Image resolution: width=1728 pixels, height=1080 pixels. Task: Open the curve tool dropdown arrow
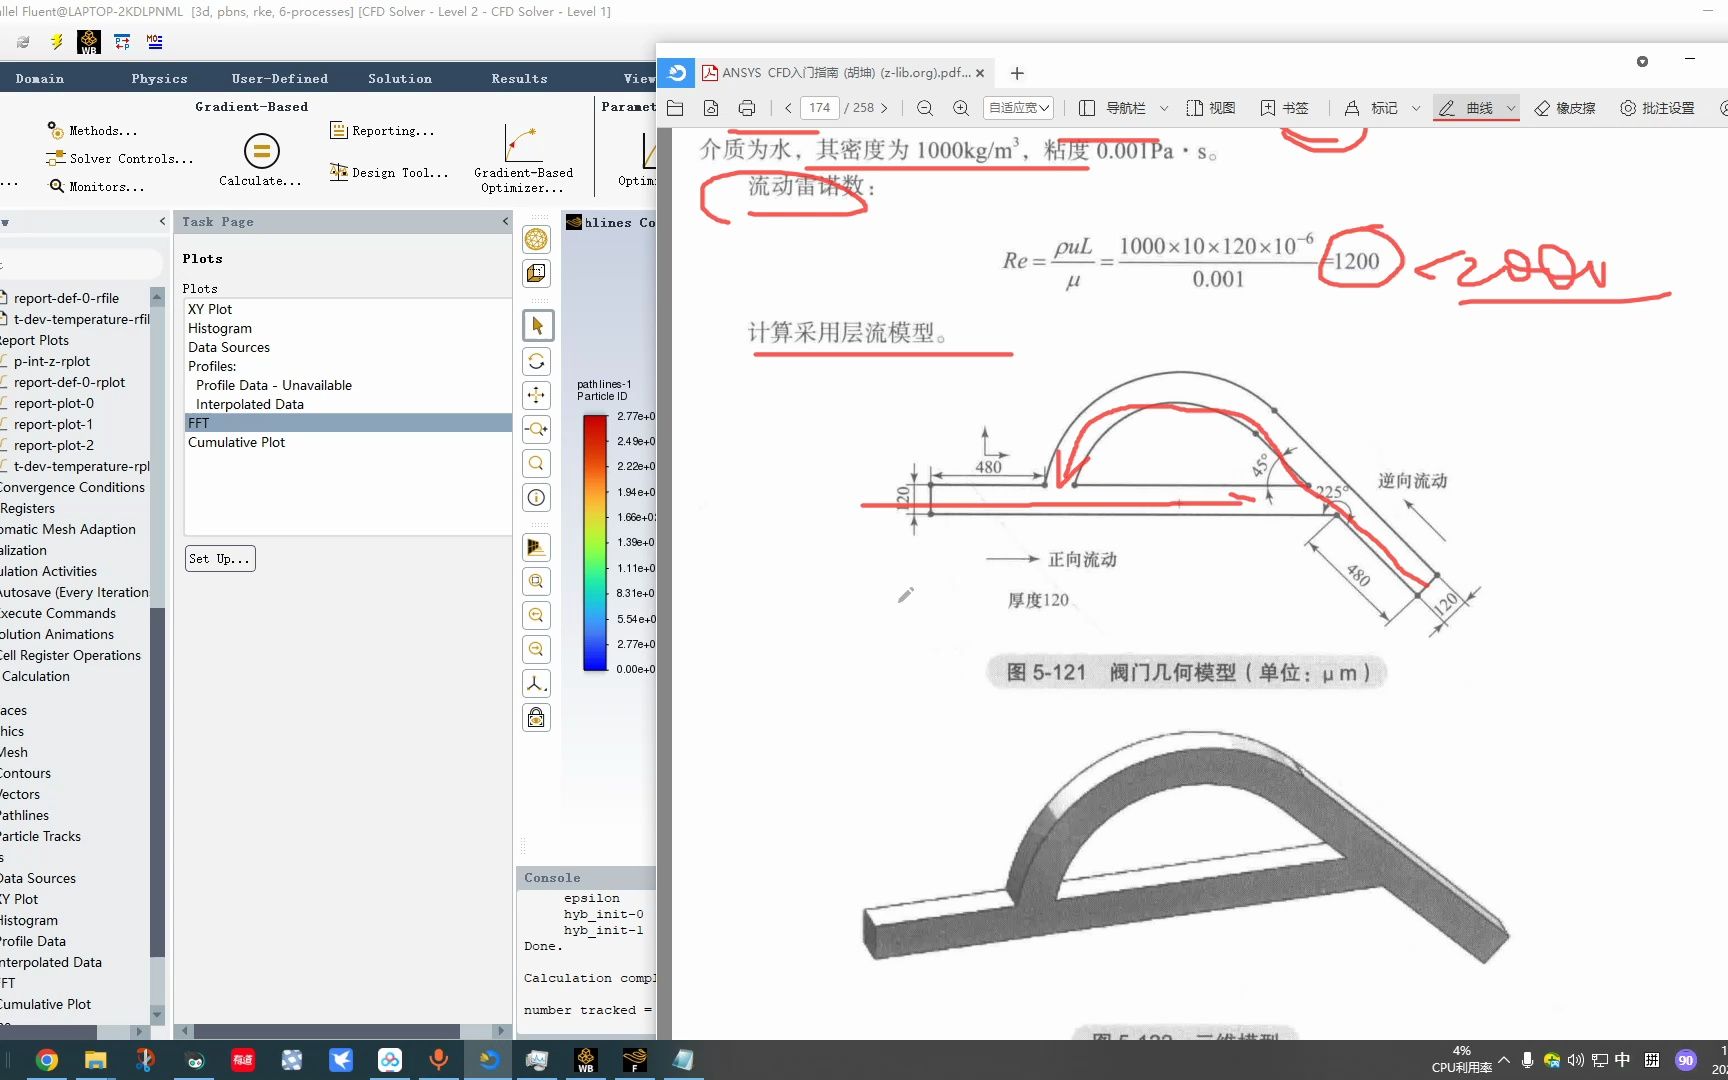[1510, 108]
